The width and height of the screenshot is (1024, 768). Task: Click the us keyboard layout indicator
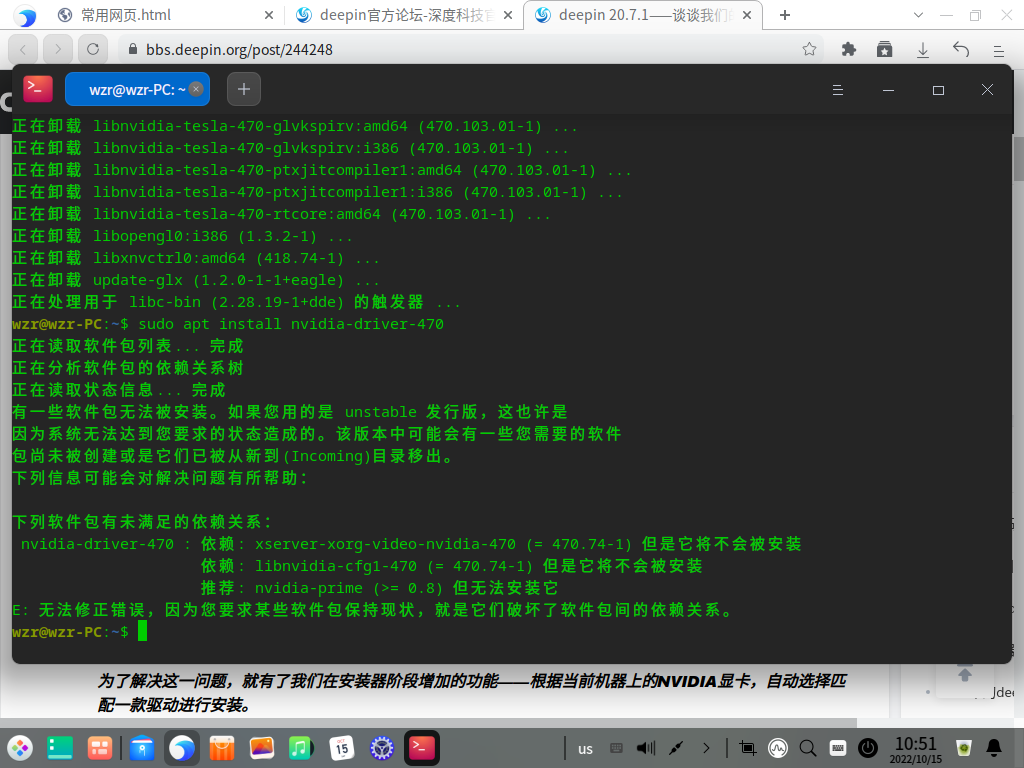click(x=585, y=749)
